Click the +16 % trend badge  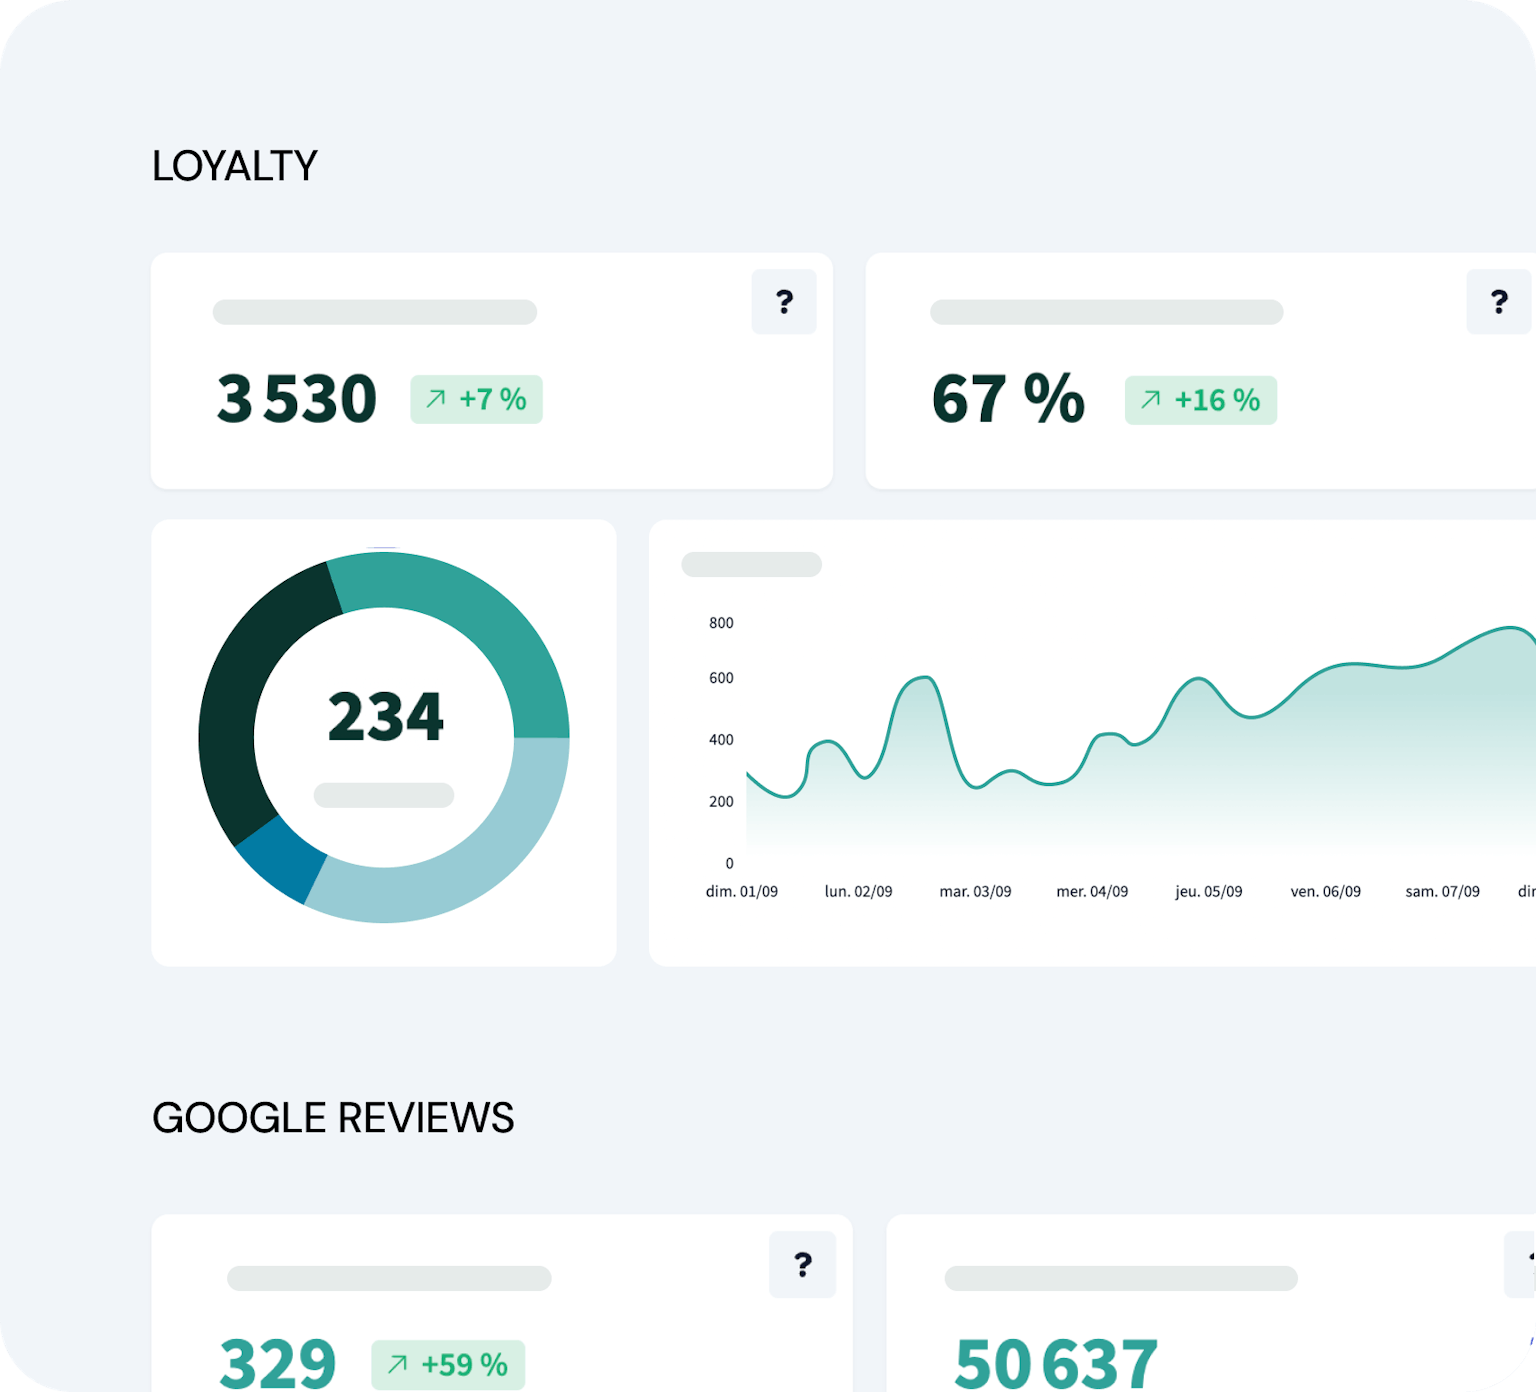pos(1200,400)
